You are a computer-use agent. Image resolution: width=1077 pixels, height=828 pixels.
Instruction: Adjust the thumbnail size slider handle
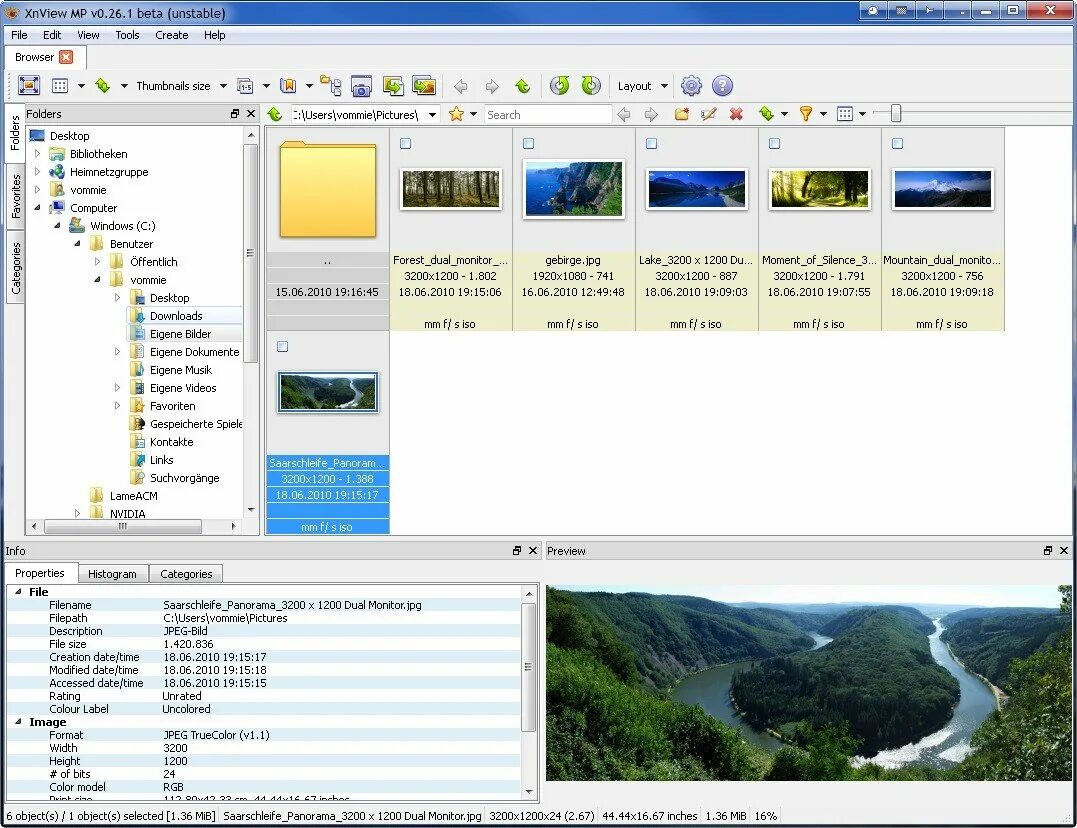[x=896, y=113]
